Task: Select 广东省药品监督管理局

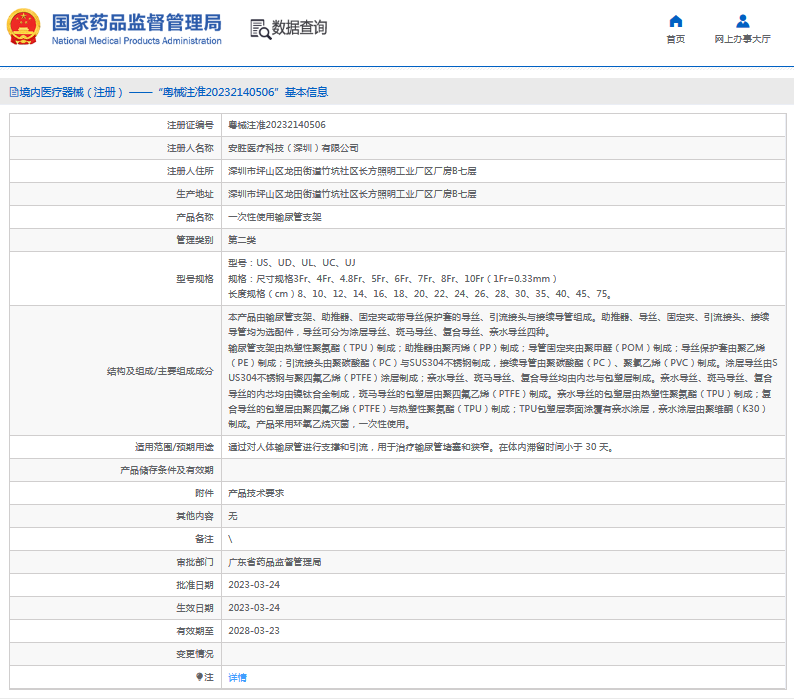Action: click(274, 562)
